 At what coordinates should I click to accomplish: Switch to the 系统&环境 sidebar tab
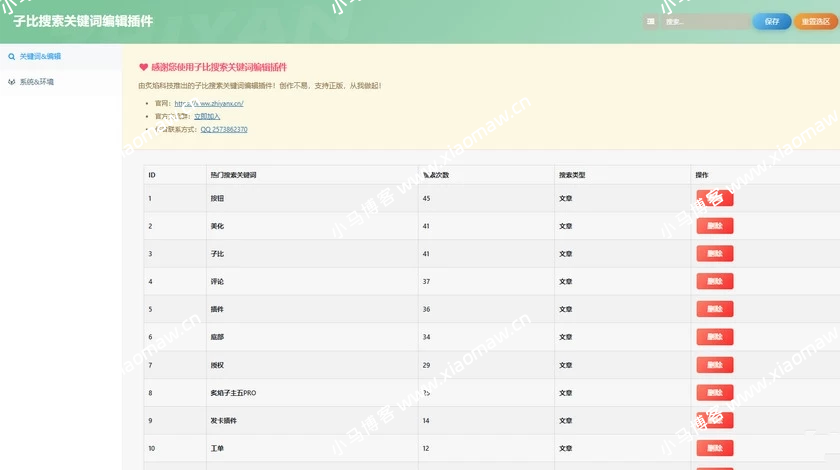pyautogui.click(x=37, y=82)
